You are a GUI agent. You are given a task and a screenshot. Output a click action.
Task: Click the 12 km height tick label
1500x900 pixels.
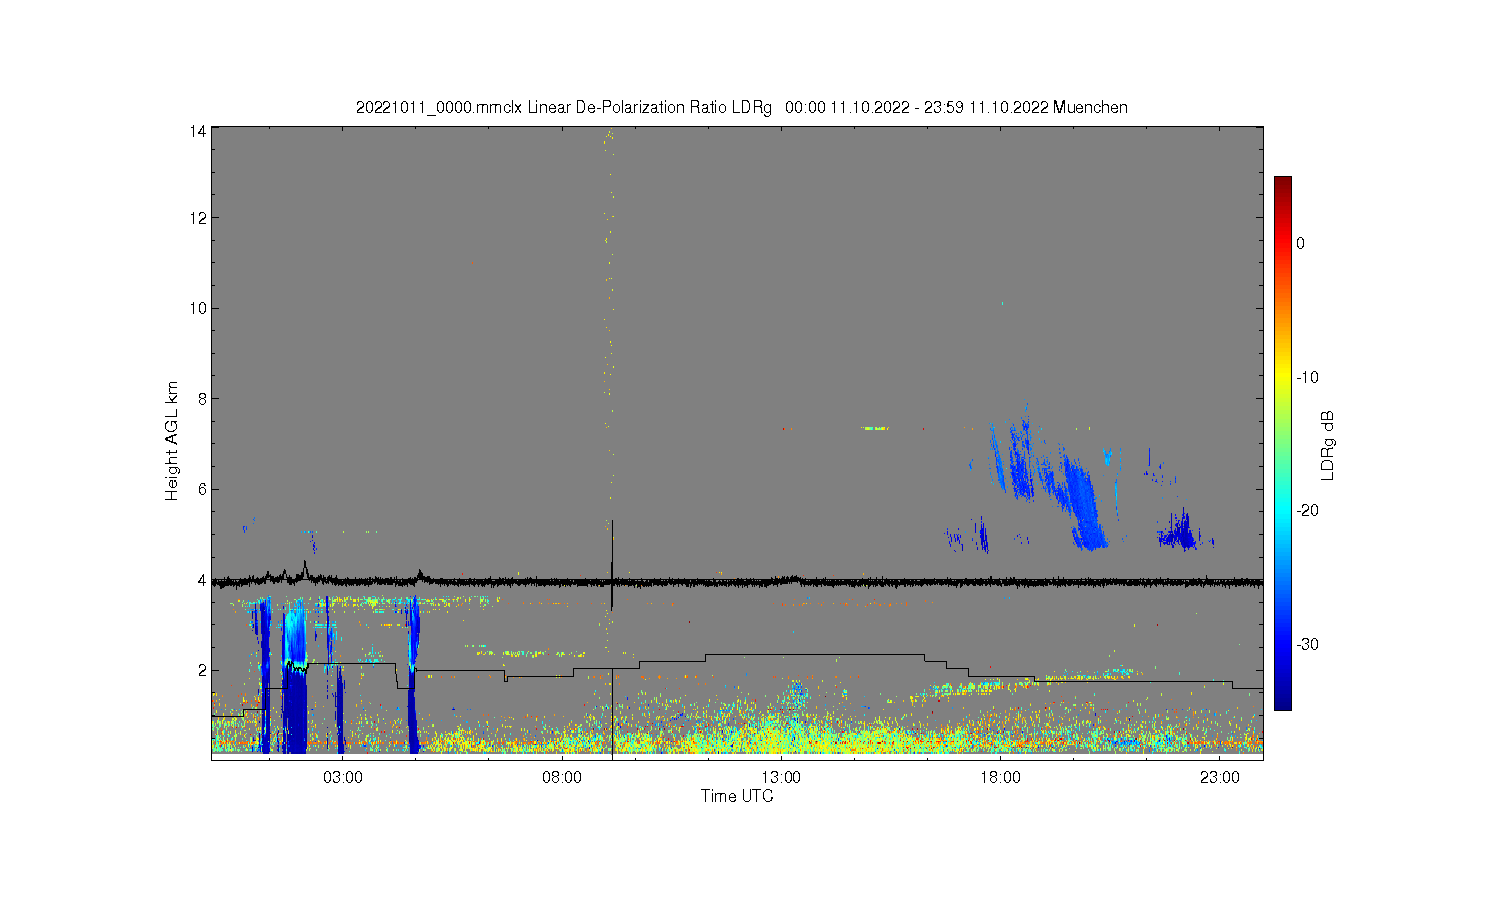click(198, 218)
